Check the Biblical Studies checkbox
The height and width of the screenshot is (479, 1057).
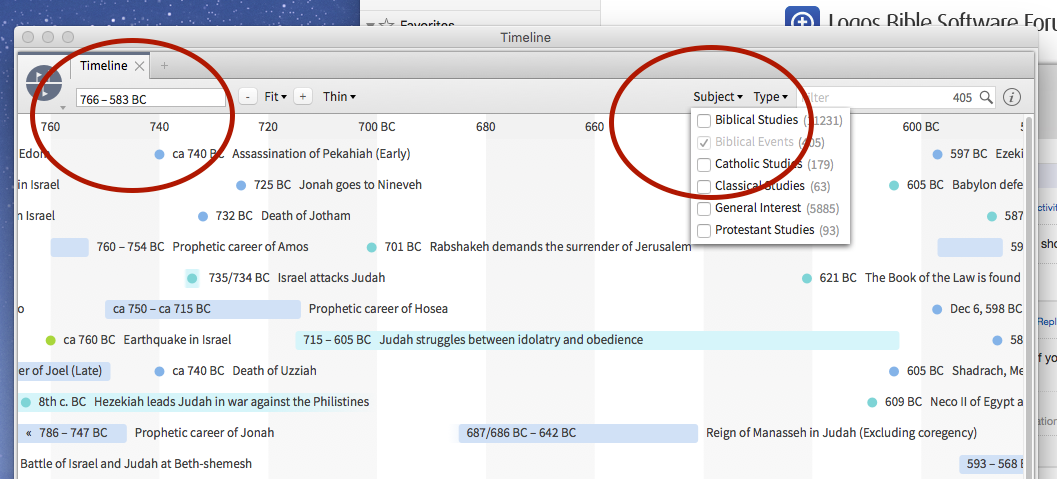(x=704, y=121)
